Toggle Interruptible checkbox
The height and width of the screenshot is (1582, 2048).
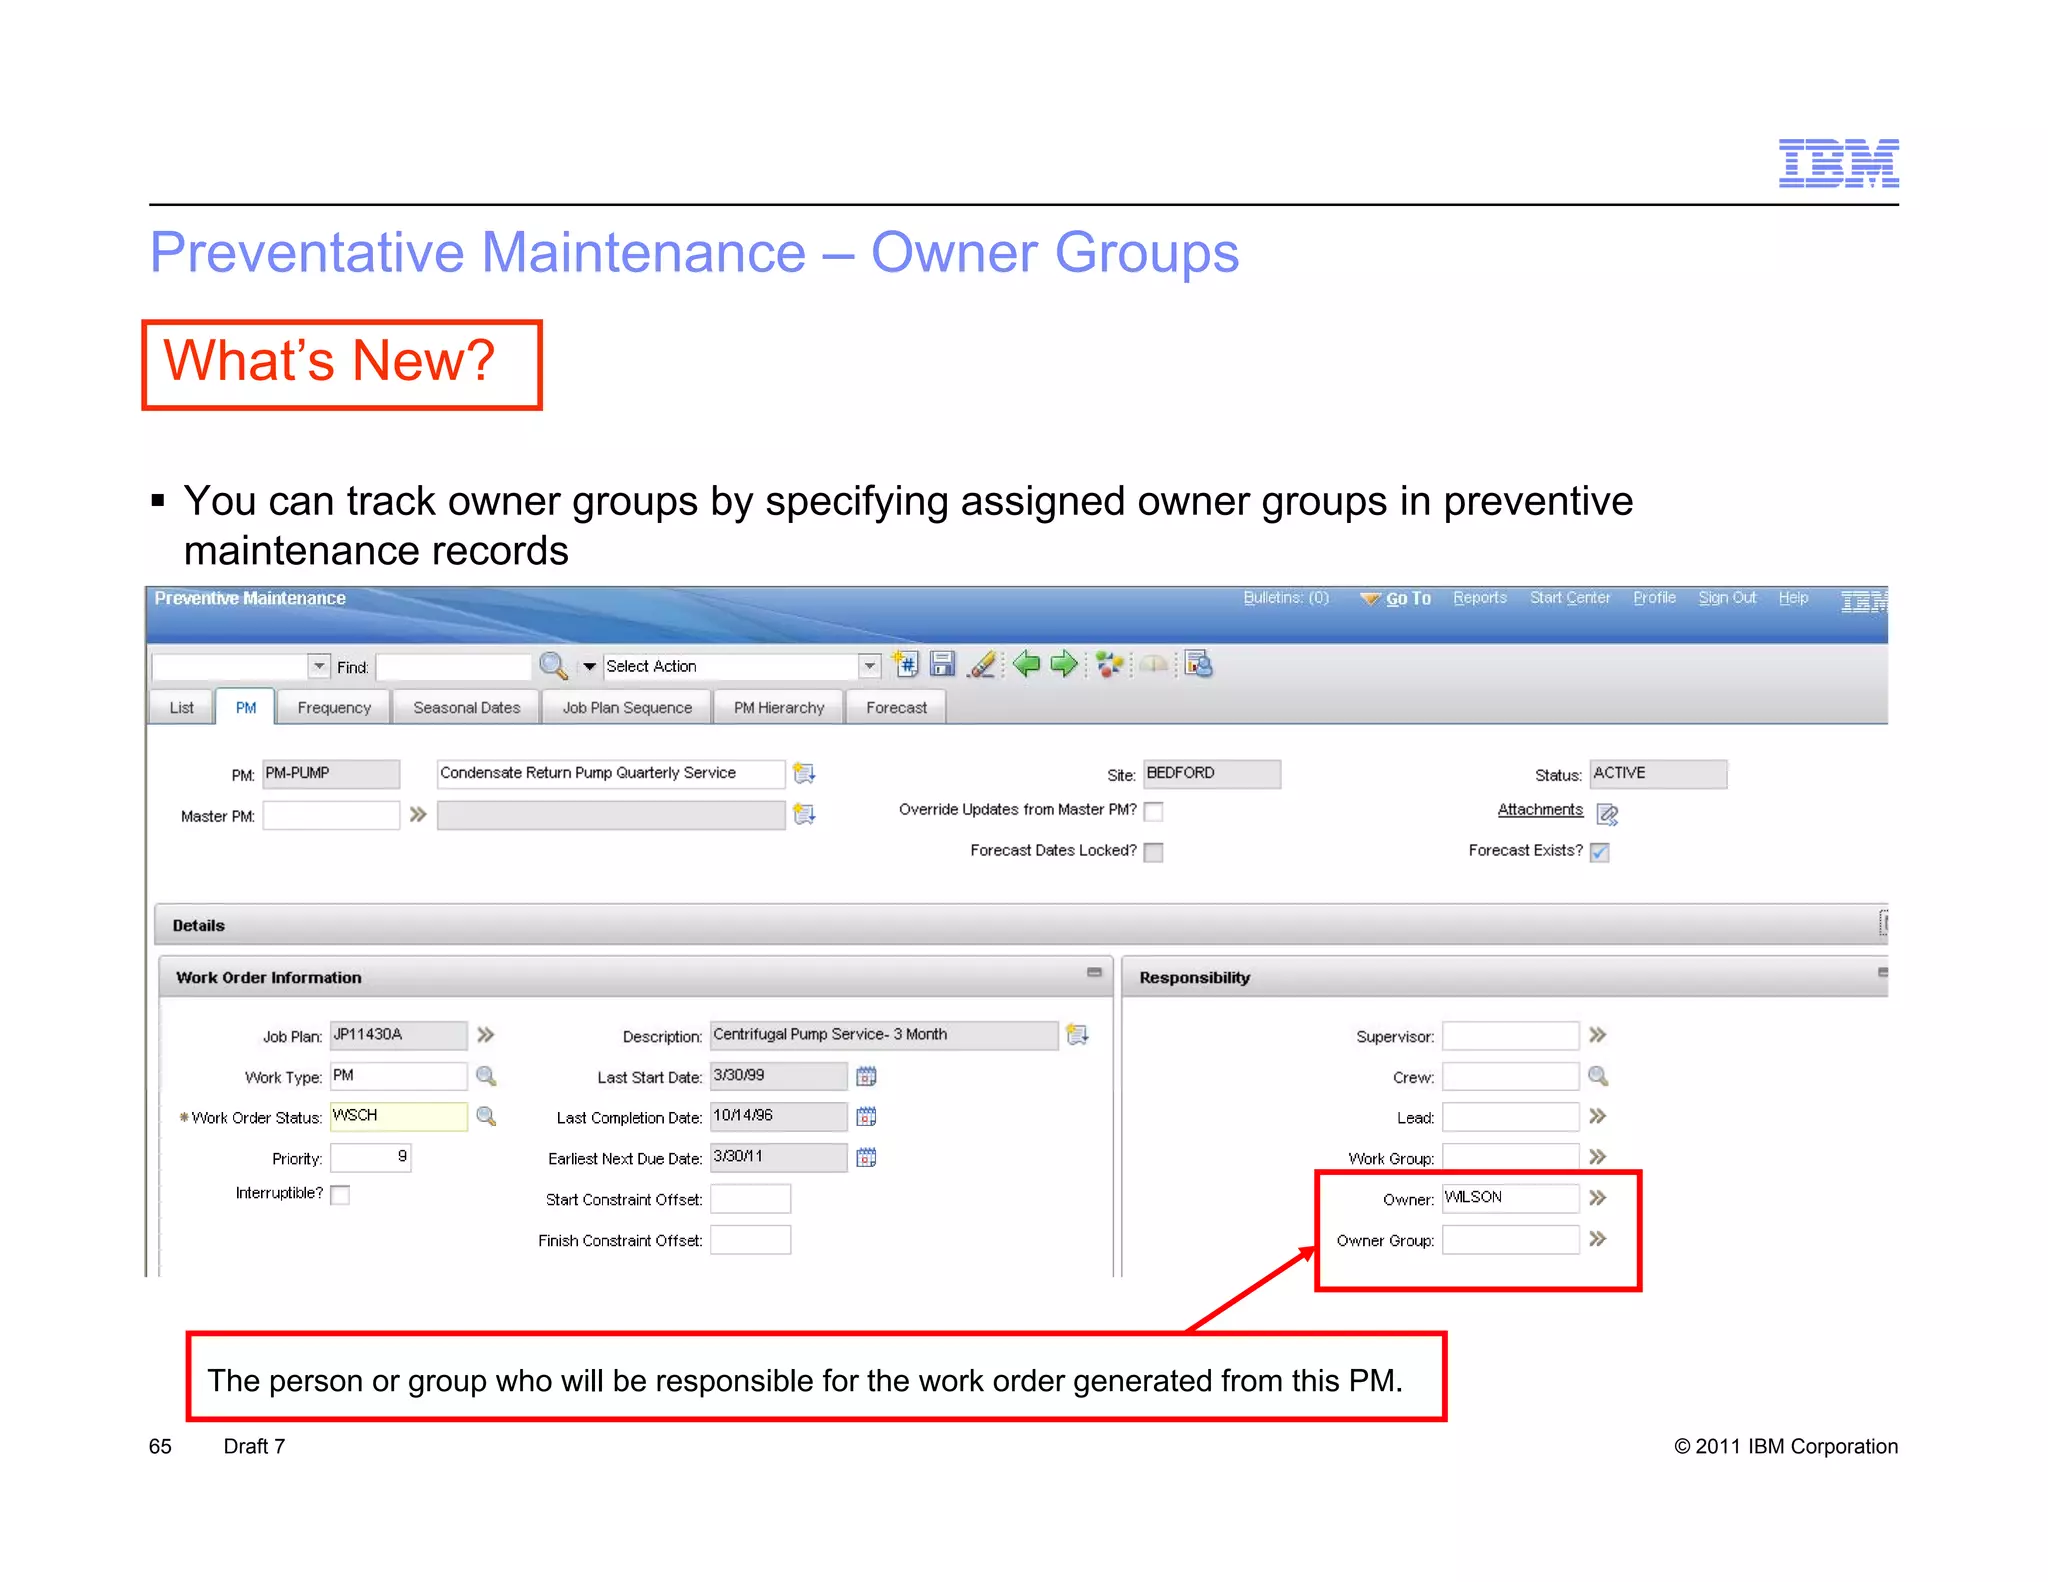340,1195
